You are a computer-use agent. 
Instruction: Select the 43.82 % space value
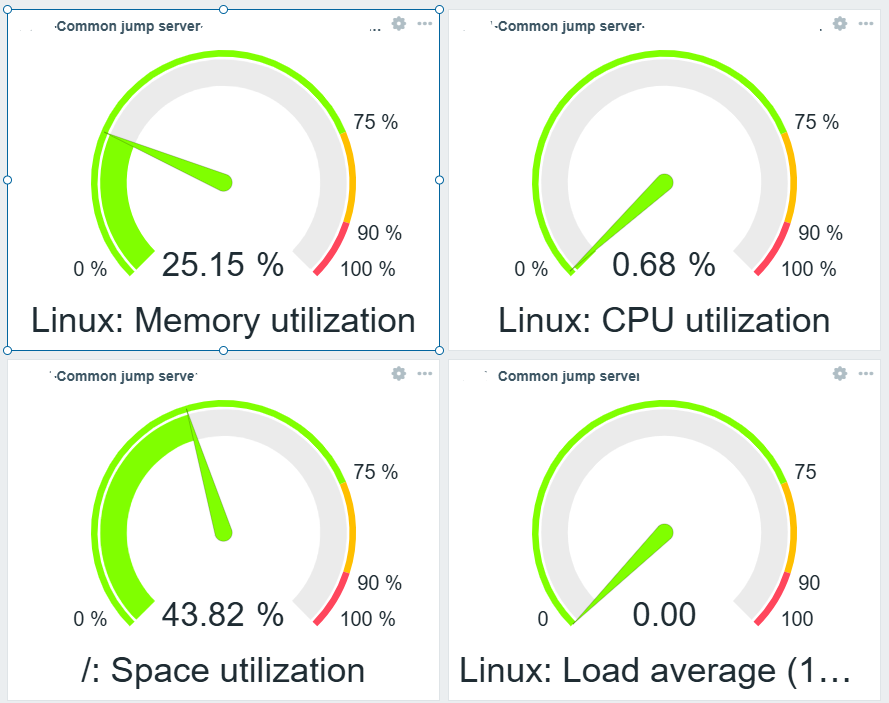tap(223, 615)
